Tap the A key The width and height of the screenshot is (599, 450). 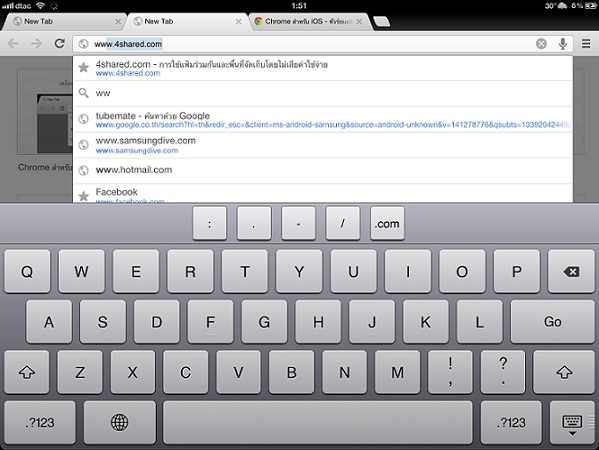(49, 322)
